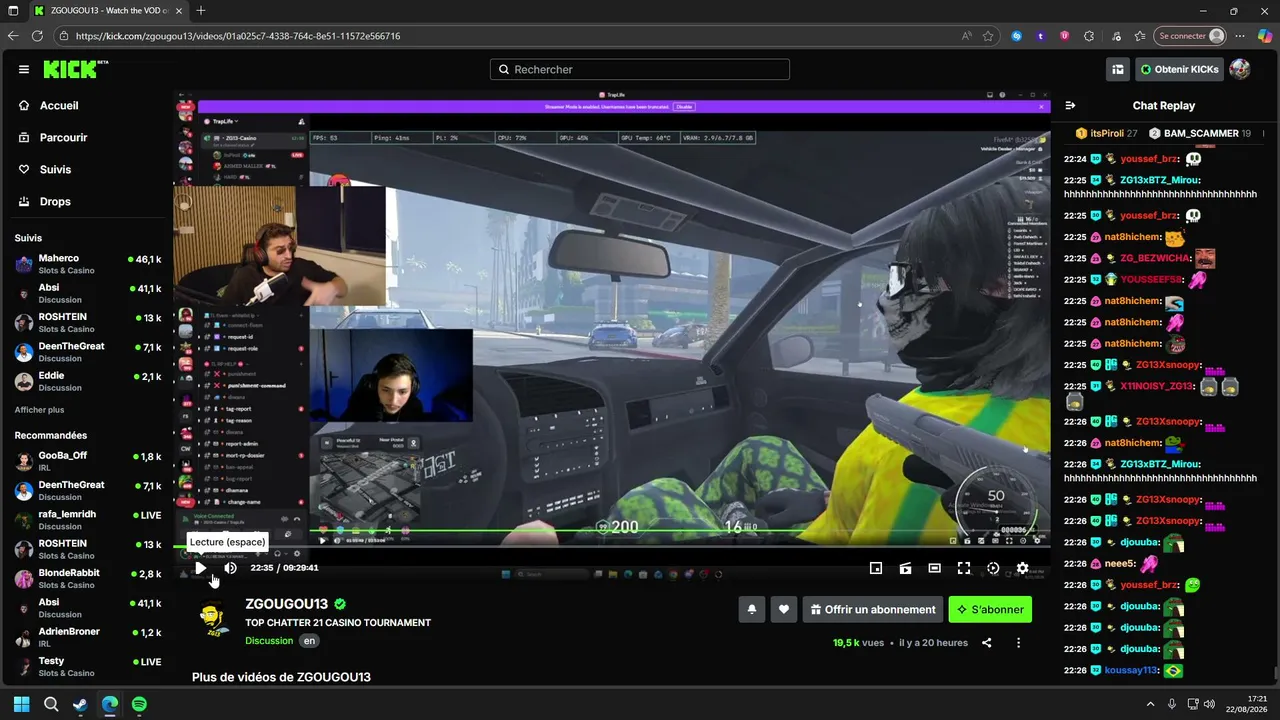Show hidden system tray icons

[1150, 704]
